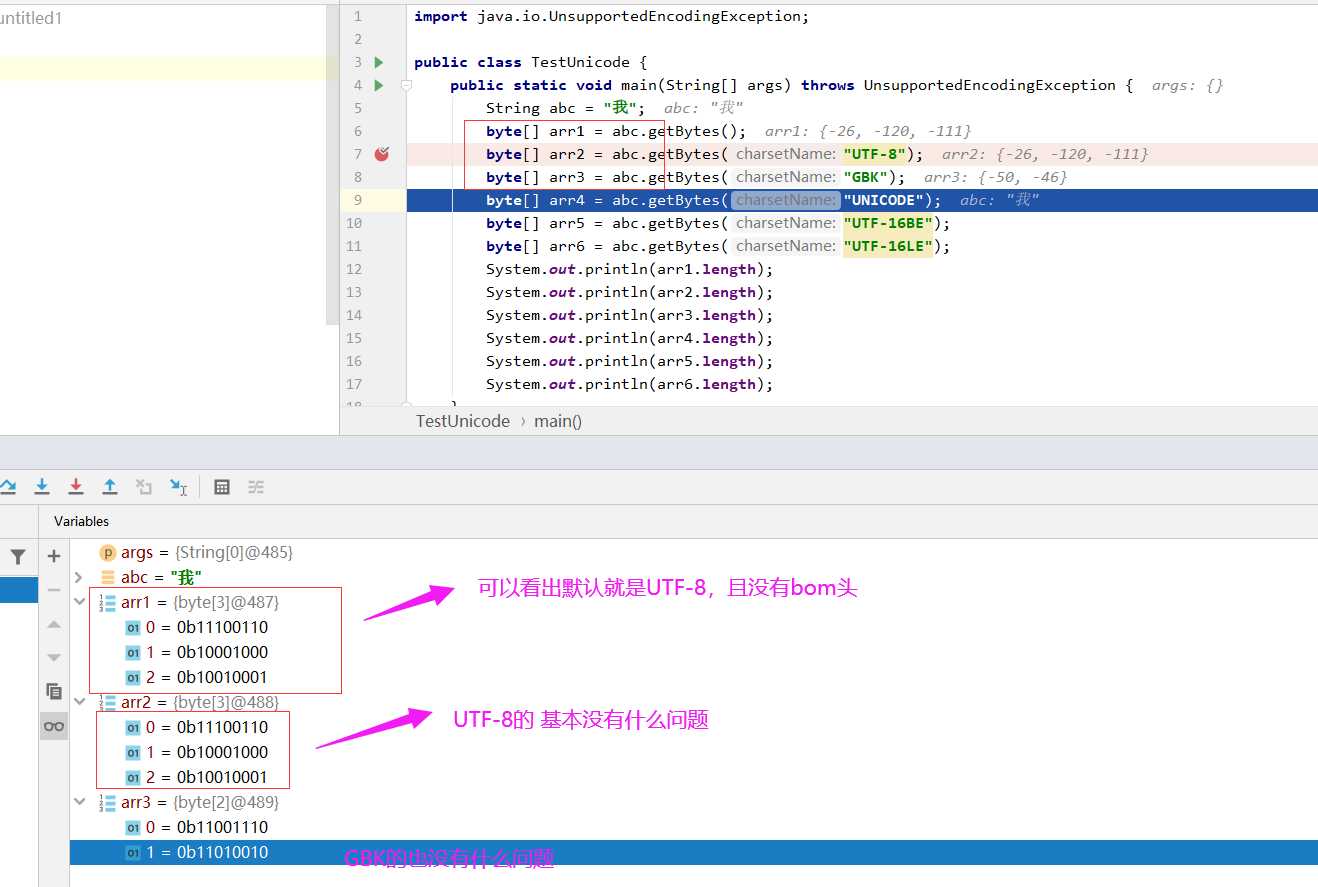Click TestUnicode in the editor breadcrumb
Image resolution: width=1318 pixels, height=887 pixels.
click(463, 421)
